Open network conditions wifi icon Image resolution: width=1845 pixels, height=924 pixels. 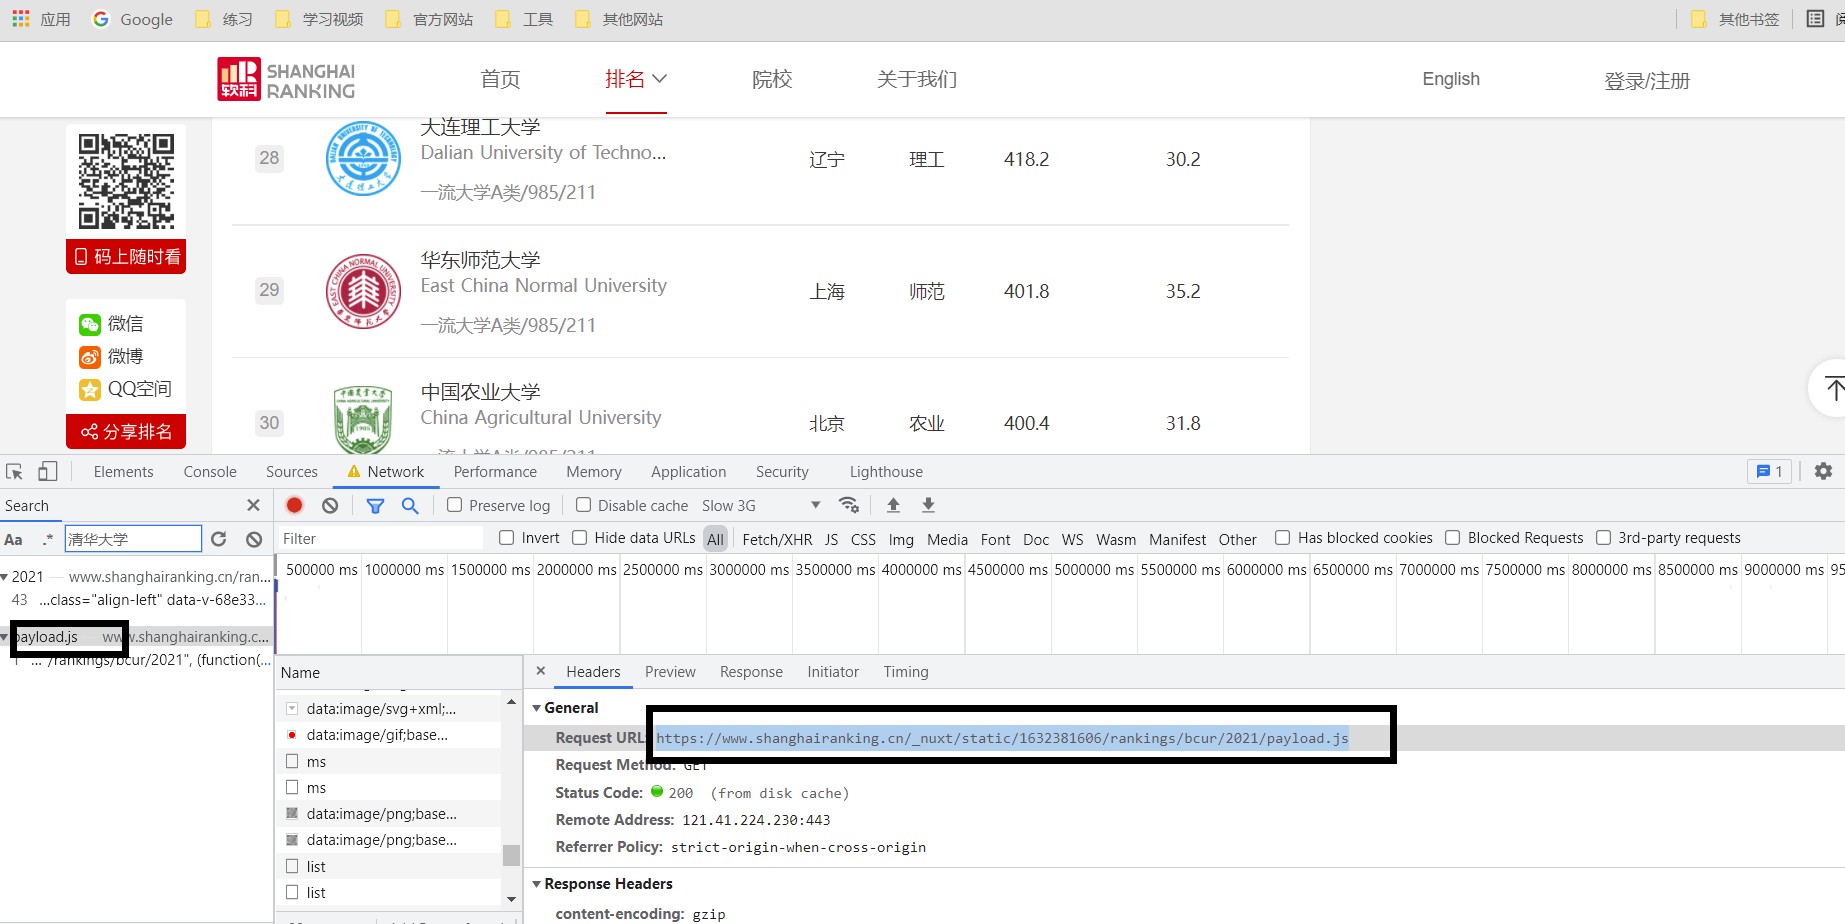[849, 505]
